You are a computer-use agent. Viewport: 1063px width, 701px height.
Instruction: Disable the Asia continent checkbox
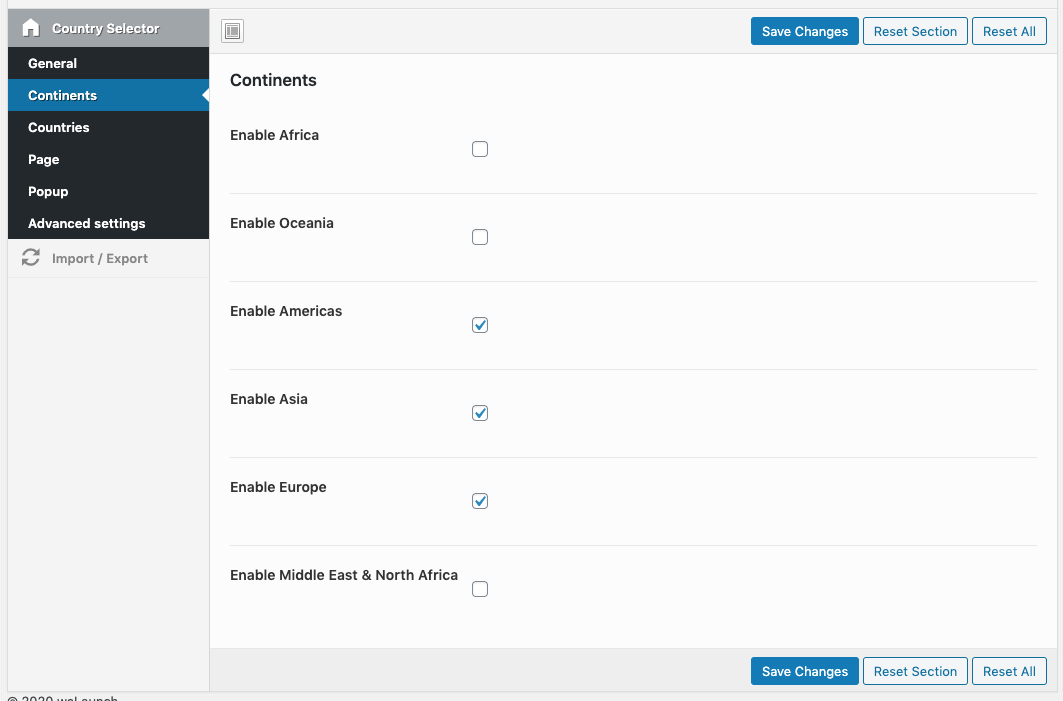[x=480, y=413]
